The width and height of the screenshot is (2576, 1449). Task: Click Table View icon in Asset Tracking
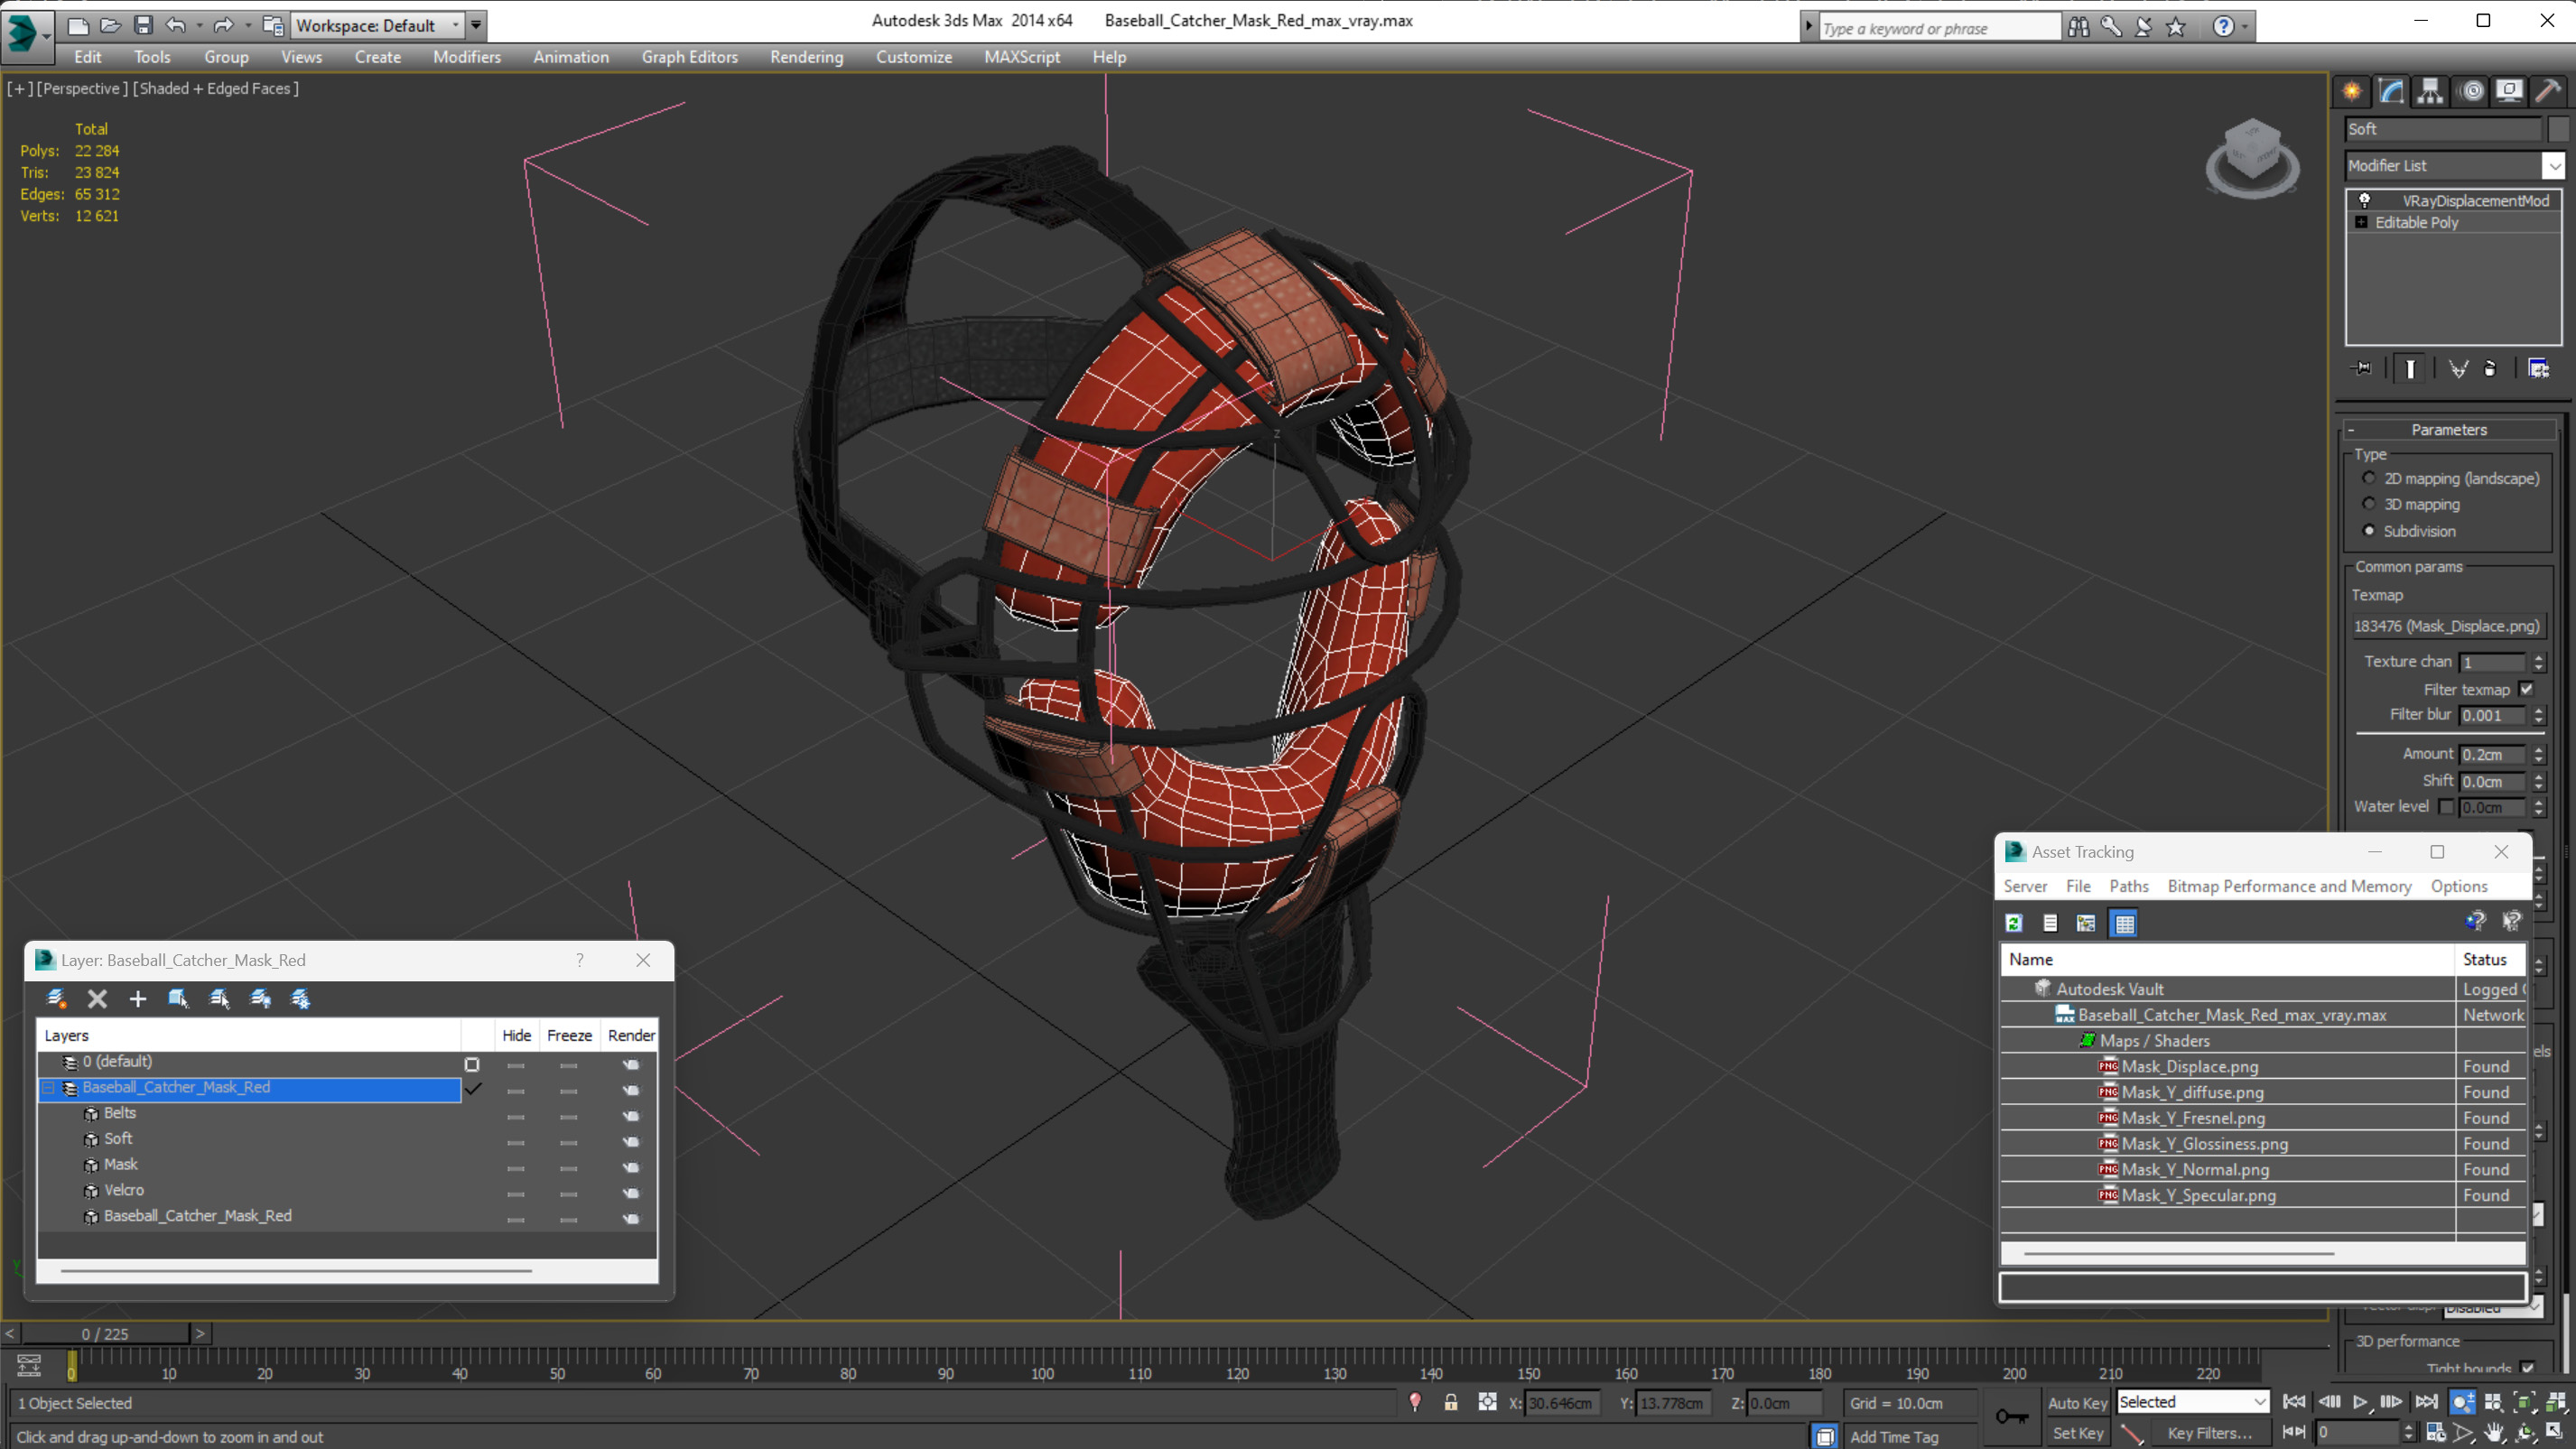[2124, 923]
